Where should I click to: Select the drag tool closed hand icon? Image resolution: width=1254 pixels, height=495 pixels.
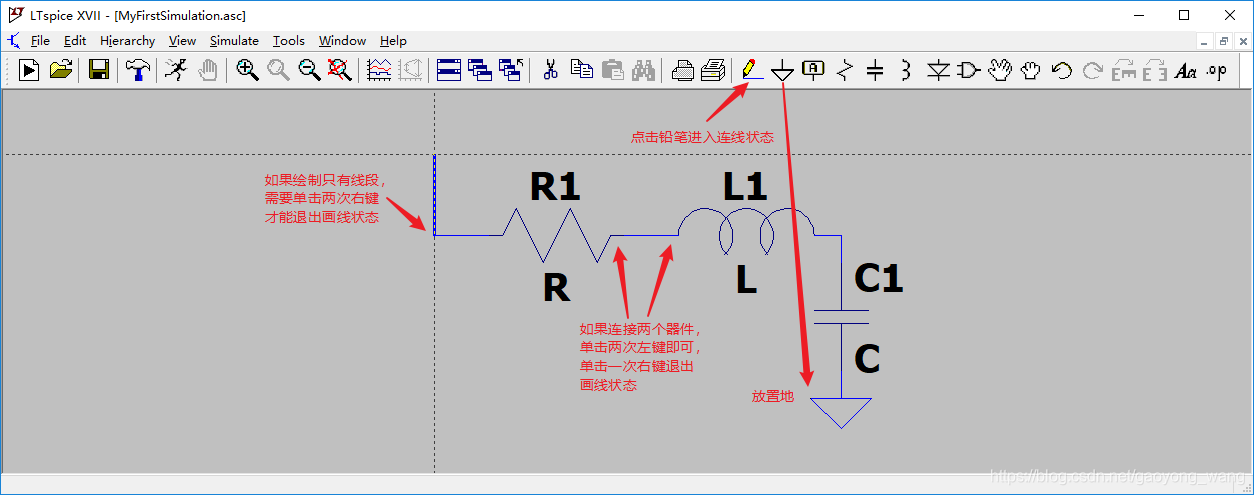point(1031,70)
